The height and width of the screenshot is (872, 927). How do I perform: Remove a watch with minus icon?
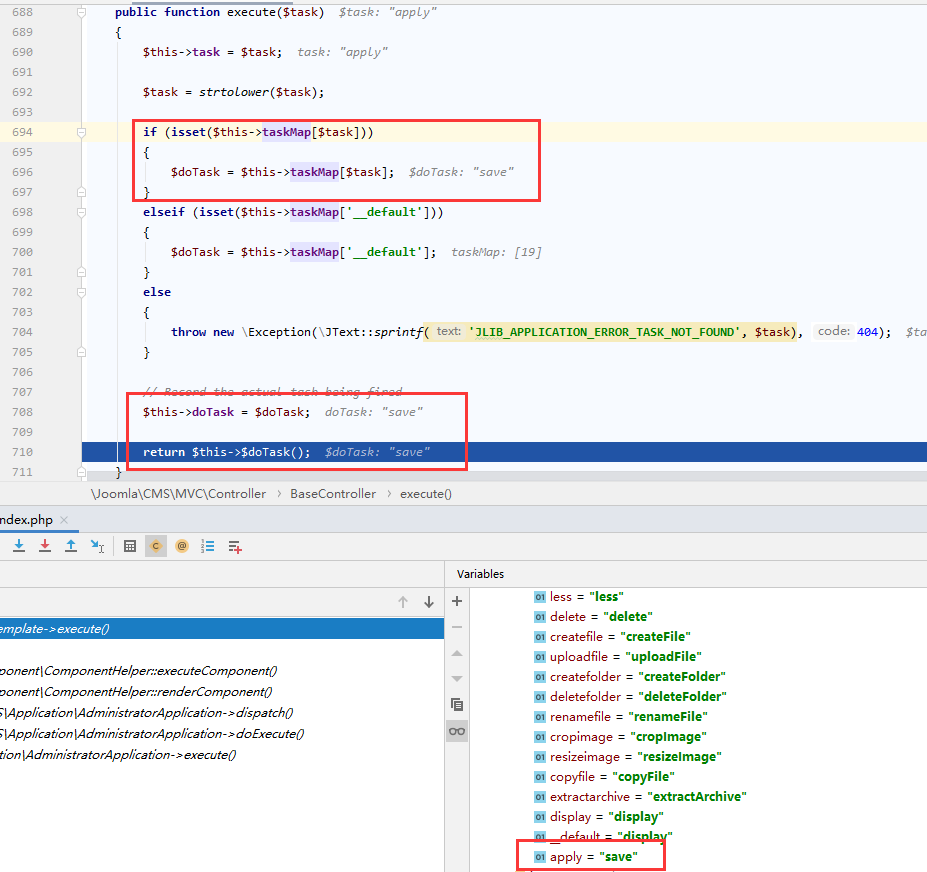457,627
